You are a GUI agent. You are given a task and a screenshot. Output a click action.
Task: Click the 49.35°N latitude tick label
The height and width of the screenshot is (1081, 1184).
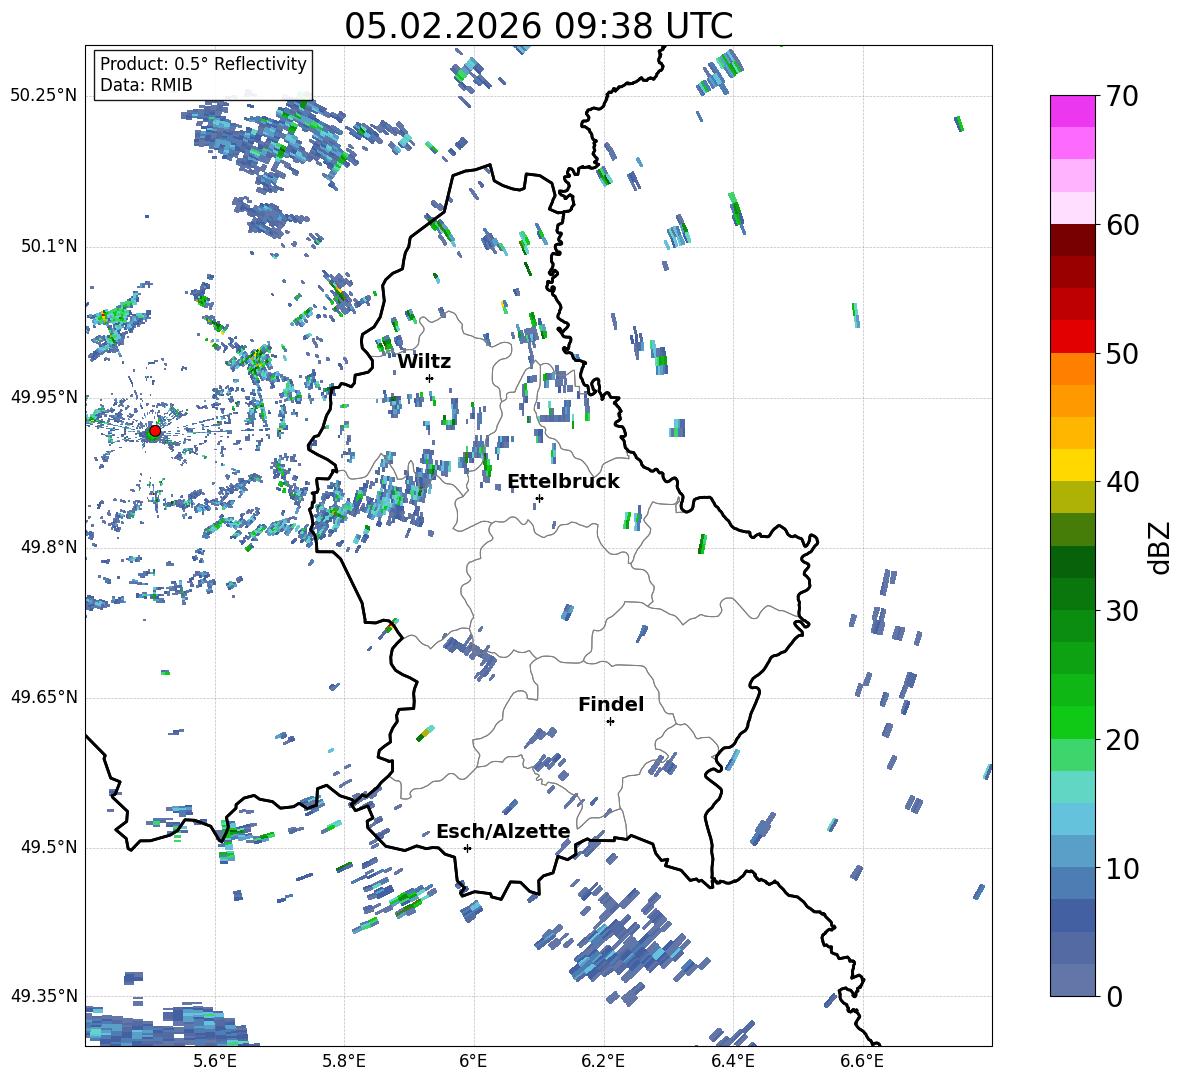pyautogui.click(x=44, y=996)
